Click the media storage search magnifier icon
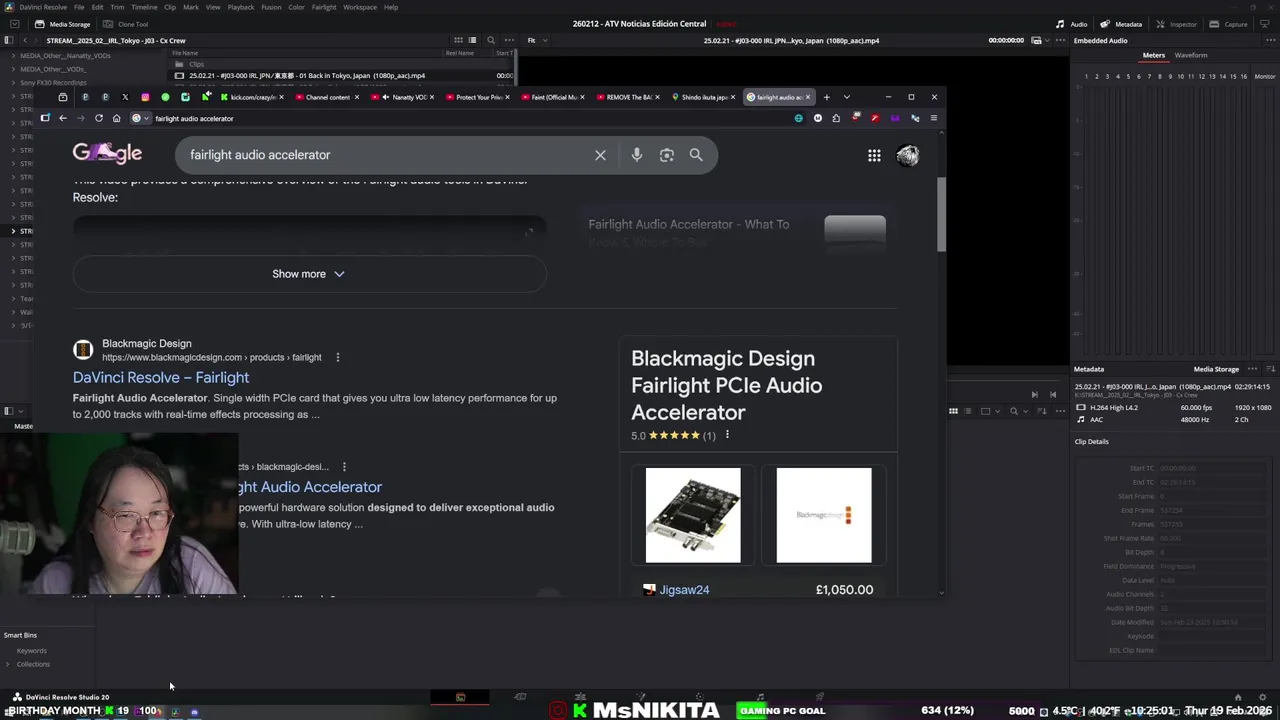Screen dimensions: 1280x720 point(490,40)
